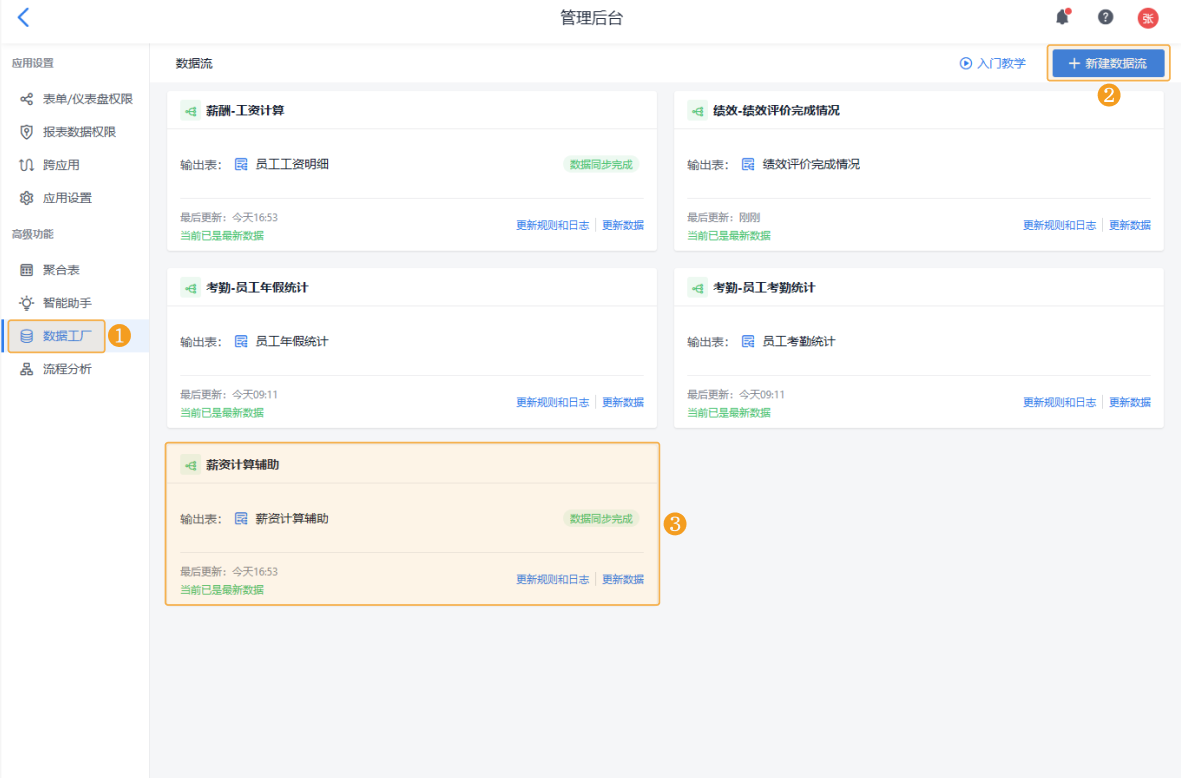Open the notification bell
Image resolution: width=1181 pixels, height=778 pixels.
(1063, 17)
